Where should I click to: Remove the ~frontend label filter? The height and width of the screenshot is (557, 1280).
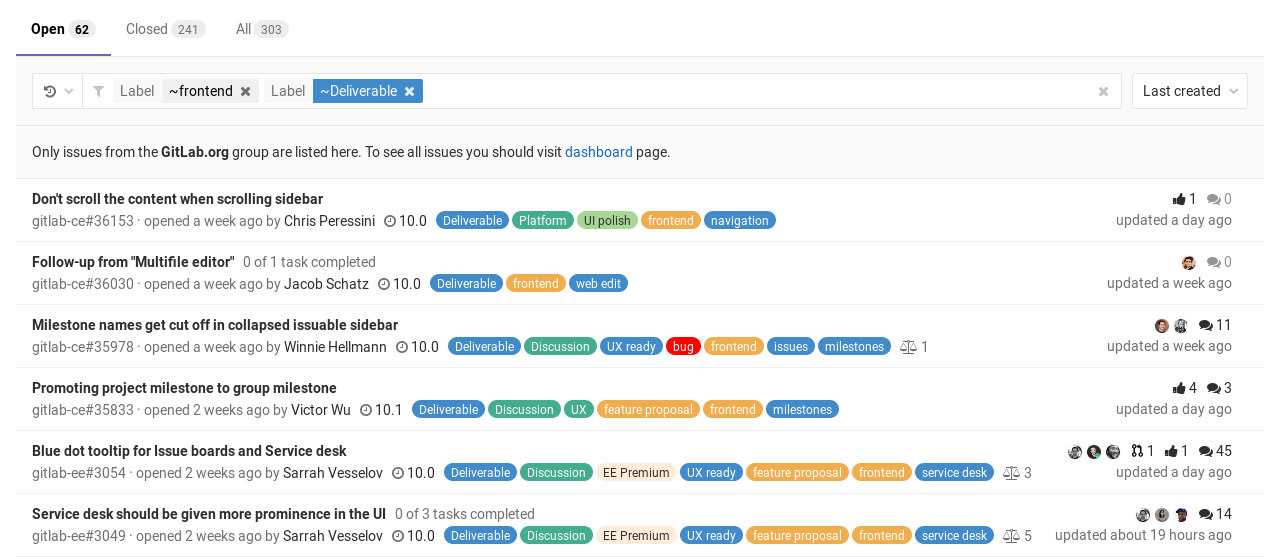(245, 91)
